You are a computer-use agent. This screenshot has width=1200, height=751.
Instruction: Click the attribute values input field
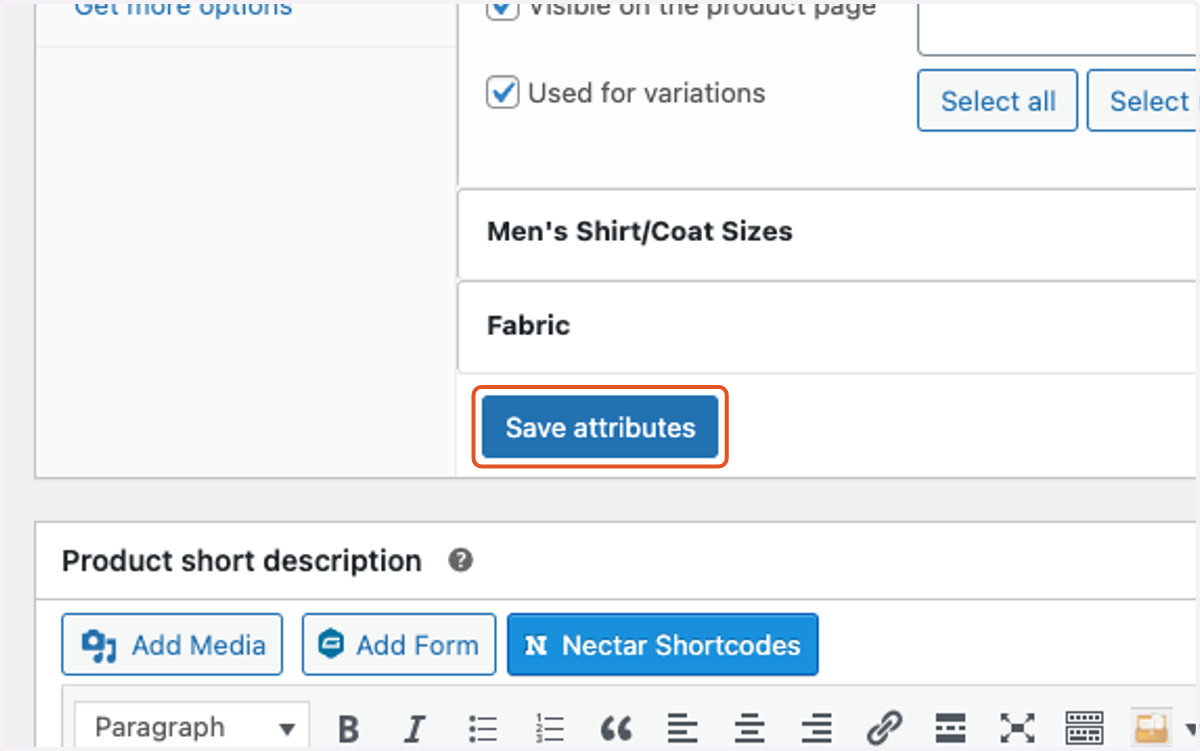pyautogui.click(x=1058, y=28)
